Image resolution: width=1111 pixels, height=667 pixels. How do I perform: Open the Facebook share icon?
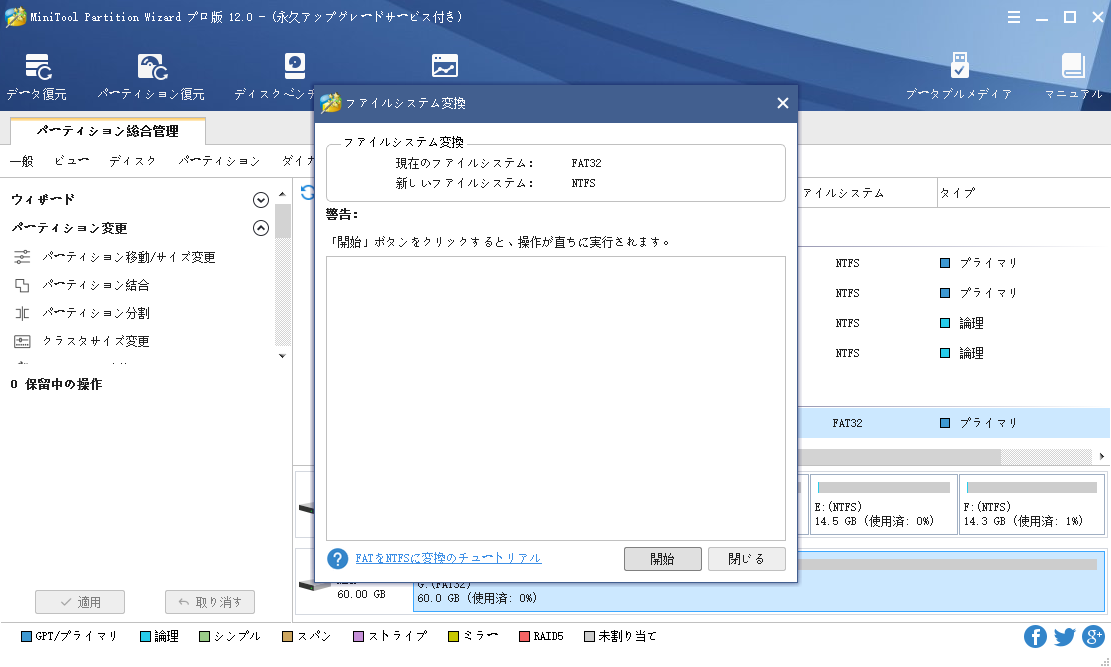[x=1035, y=637]
